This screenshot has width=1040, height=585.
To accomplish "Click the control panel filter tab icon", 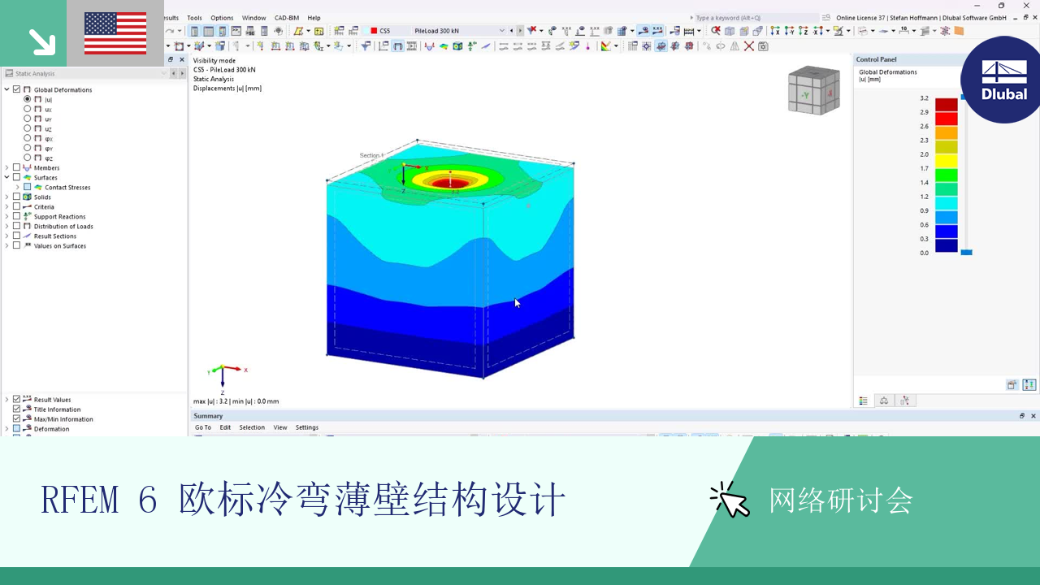I will click(905, 401).
